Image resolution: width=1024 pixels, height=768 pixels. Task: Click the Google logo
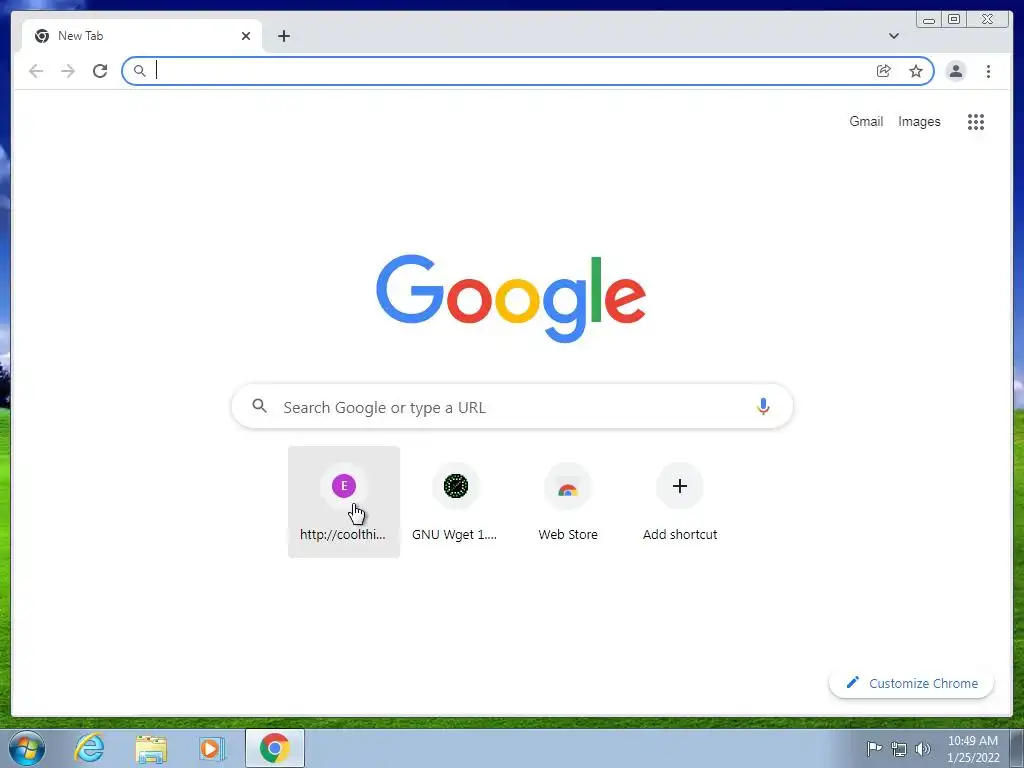[x=511, y=298]
